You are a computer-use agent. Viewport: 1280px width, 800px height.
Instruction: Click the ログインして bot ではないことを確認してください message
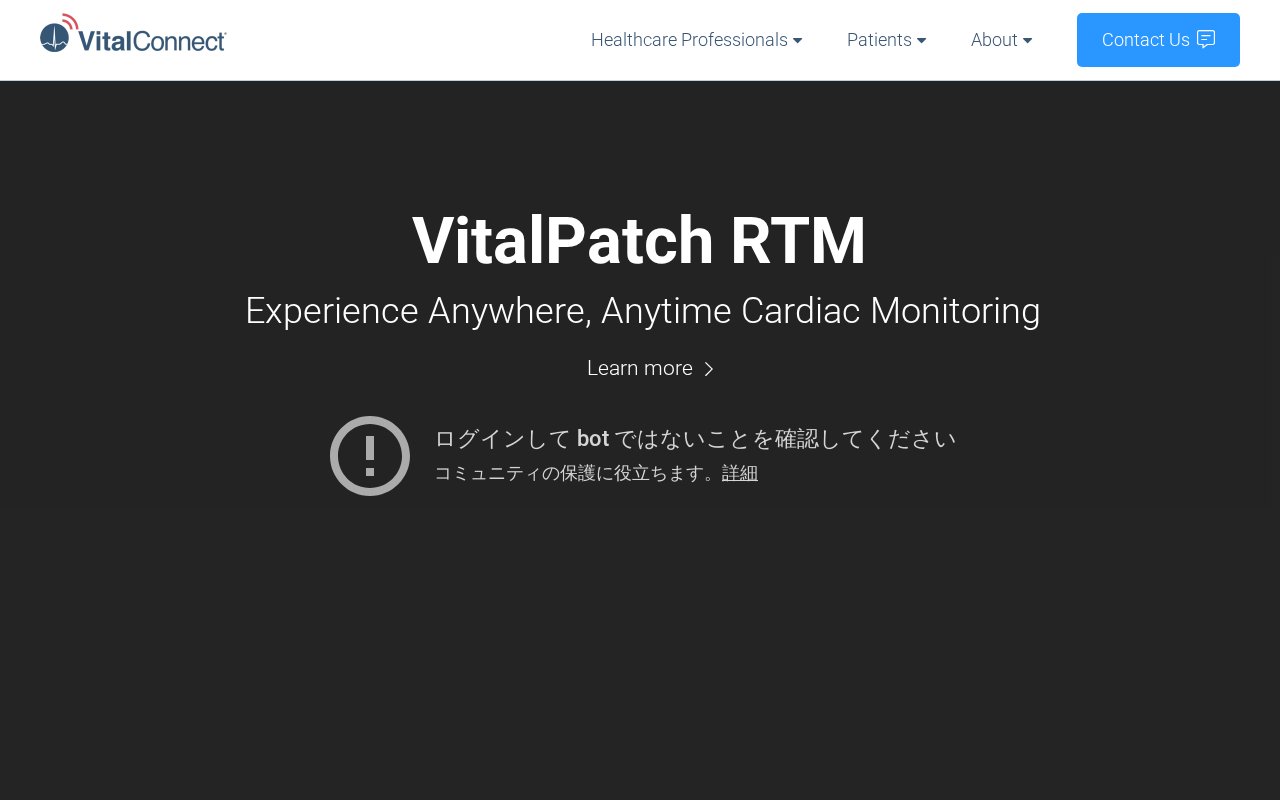pos(695,439)
